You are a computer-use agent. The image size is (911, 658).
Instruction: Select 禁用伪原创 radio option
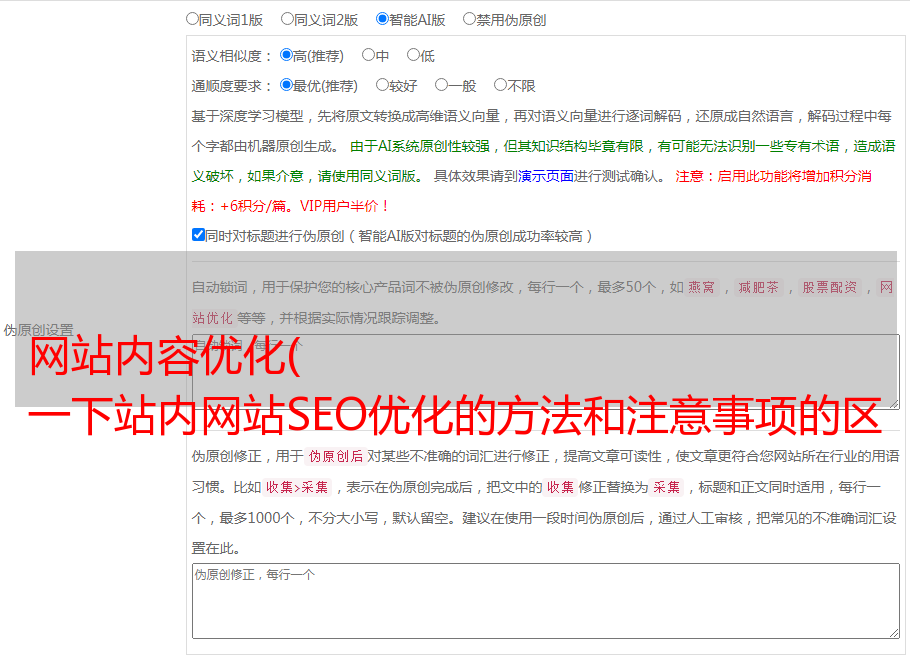point(469,19)
